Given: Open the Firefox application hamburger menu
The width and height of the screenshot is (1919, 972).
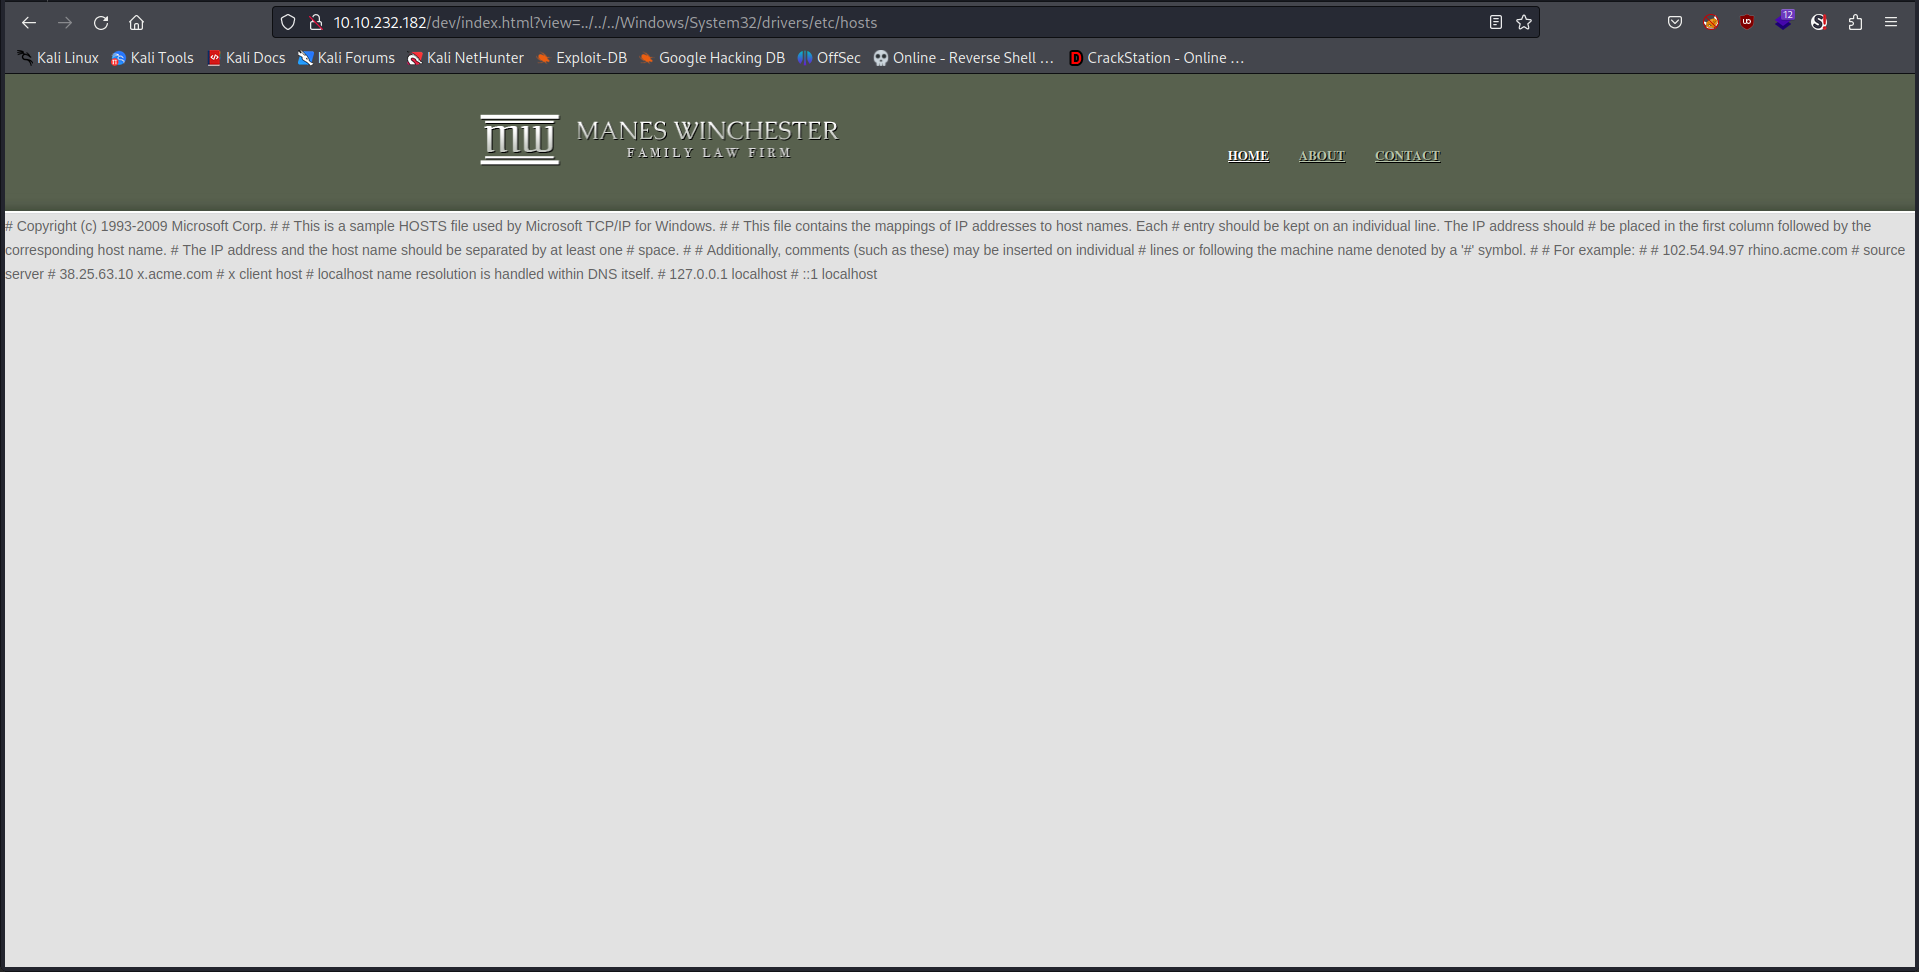Looking at the screenshot, I should 1891,22.
